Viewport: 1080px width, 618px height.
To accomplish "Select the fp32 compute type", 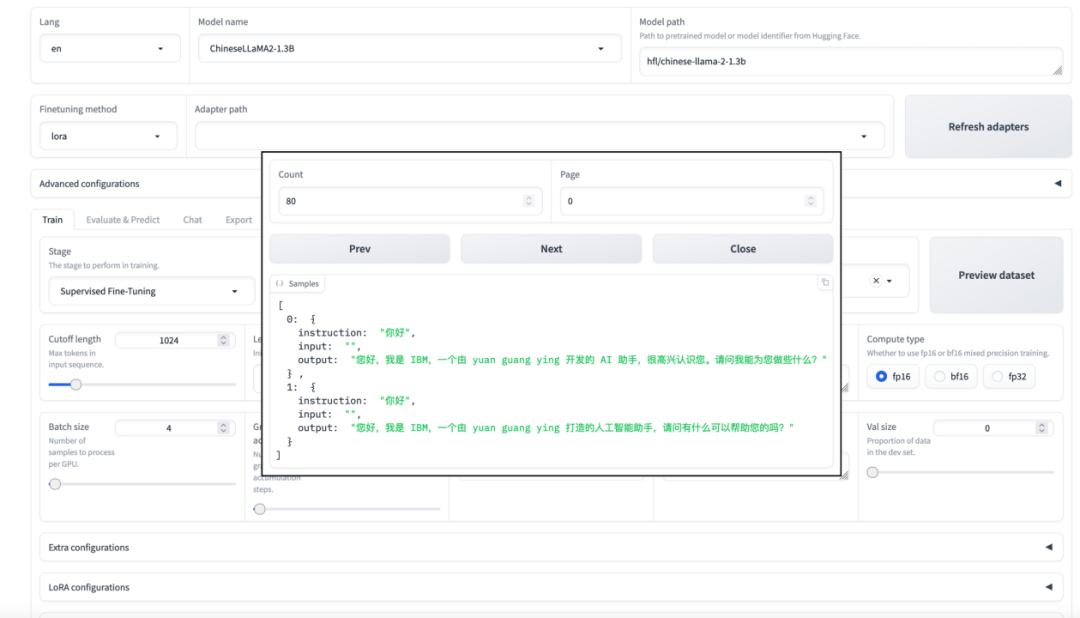I will point(1008,376).
